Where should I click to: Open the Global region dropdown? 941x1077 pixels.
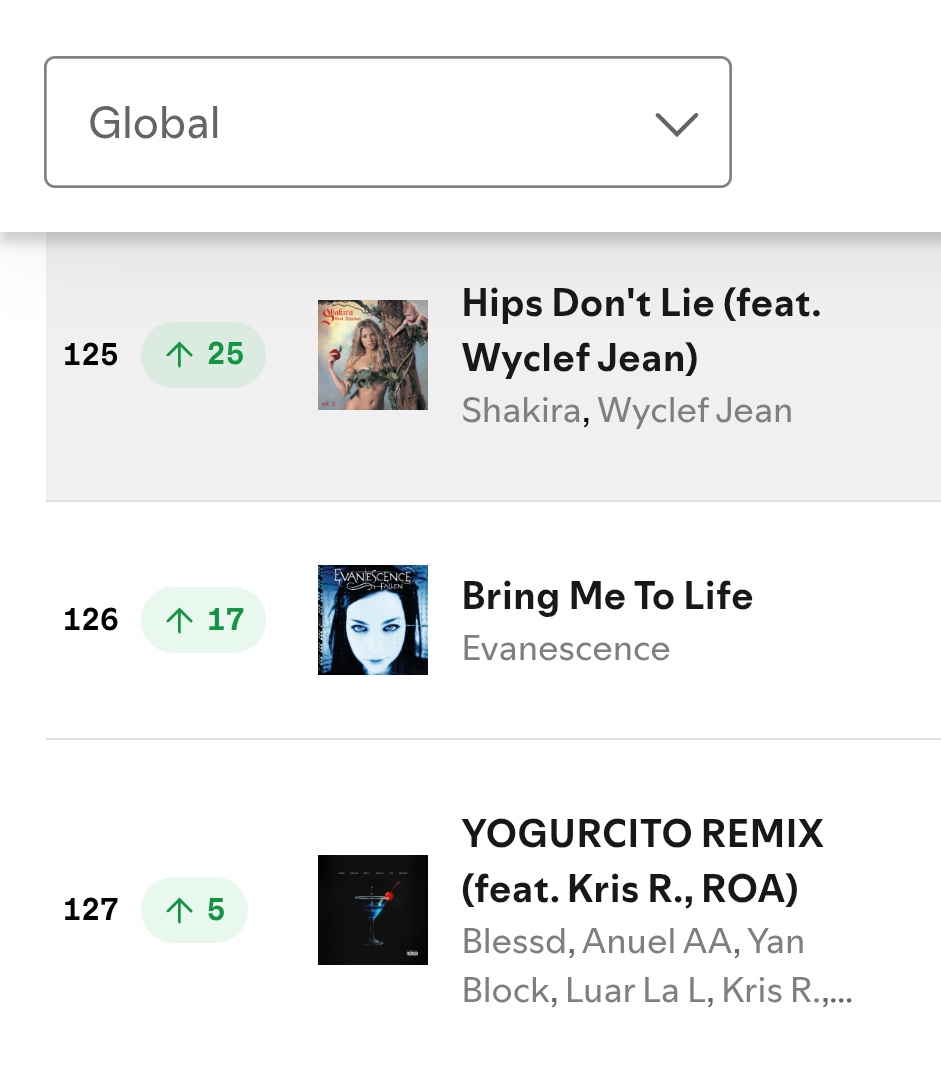pyautogui.click(x=387, y=123)
